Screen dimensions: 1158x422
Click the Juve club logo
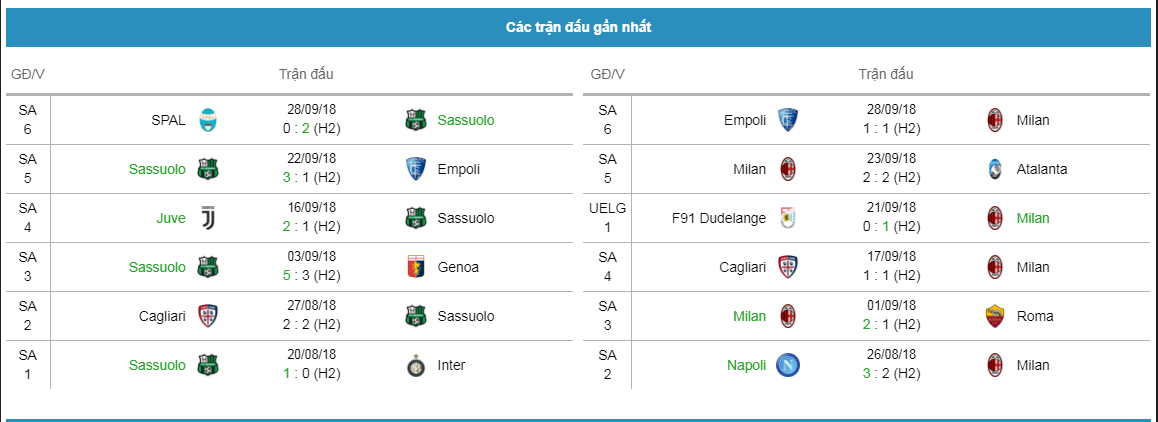point(207,218)
